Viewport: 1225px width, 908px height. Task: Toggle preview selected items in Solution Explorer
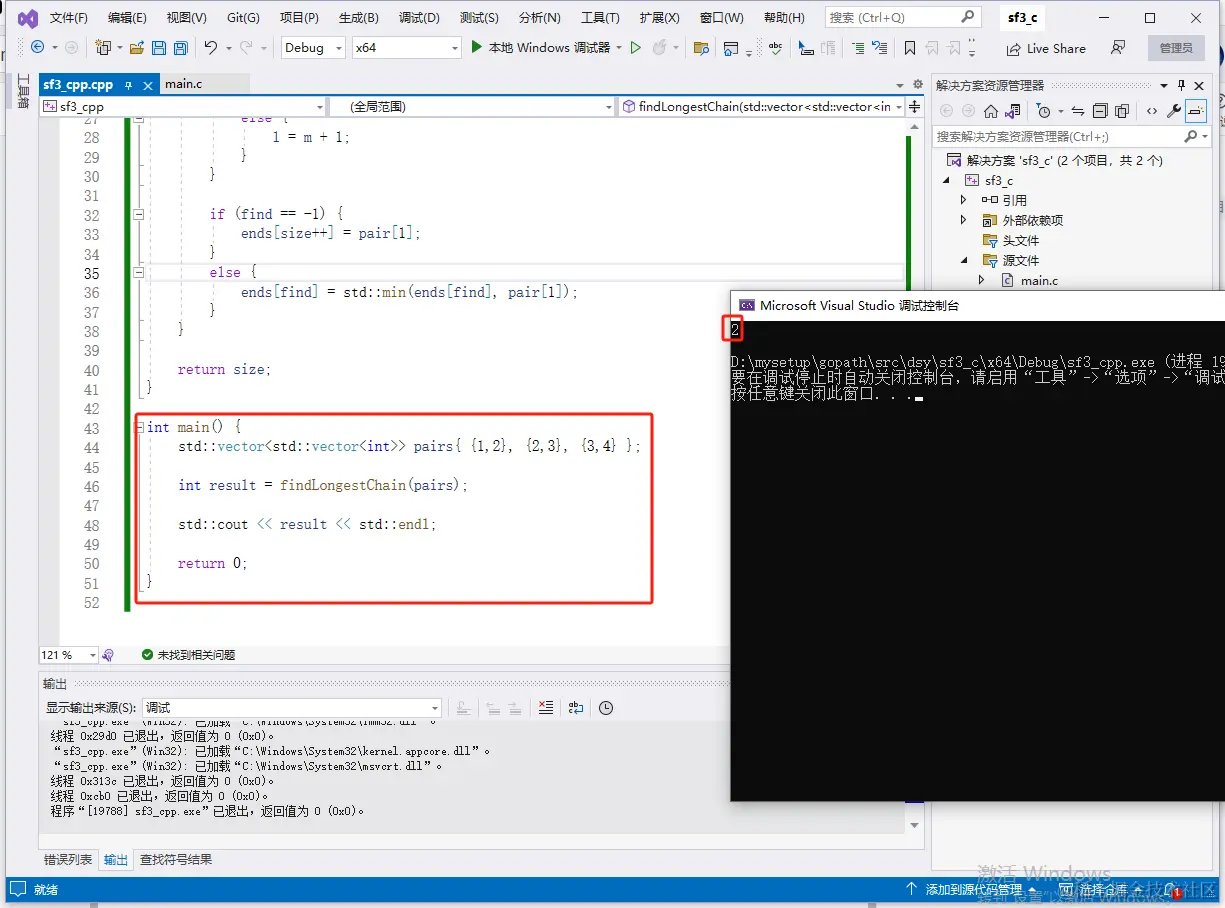1197,111
